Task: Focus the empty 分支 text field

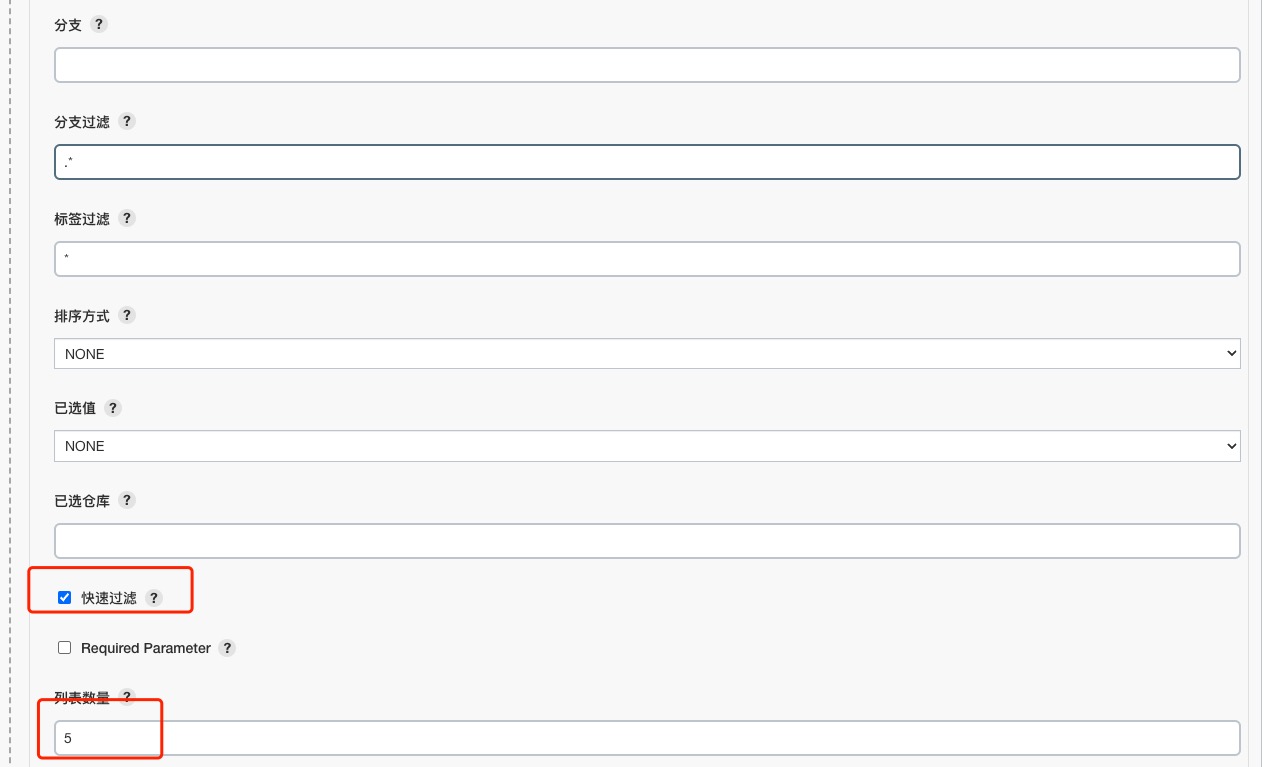Action: (x=647, y=65)
